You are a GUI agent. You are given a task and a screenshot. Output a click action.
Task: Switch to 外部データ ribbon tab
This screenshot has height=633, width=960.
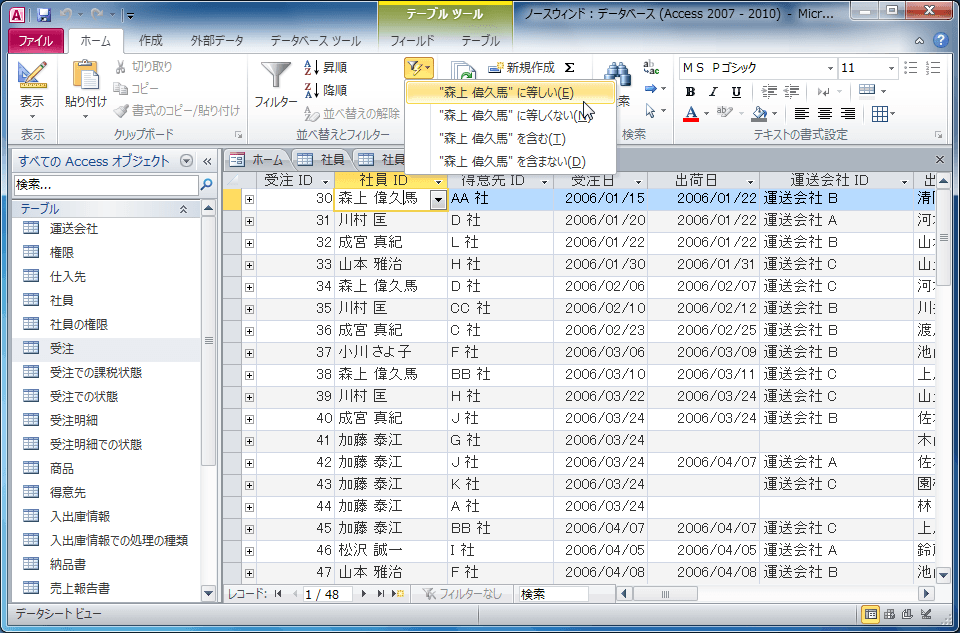[217, 41]
